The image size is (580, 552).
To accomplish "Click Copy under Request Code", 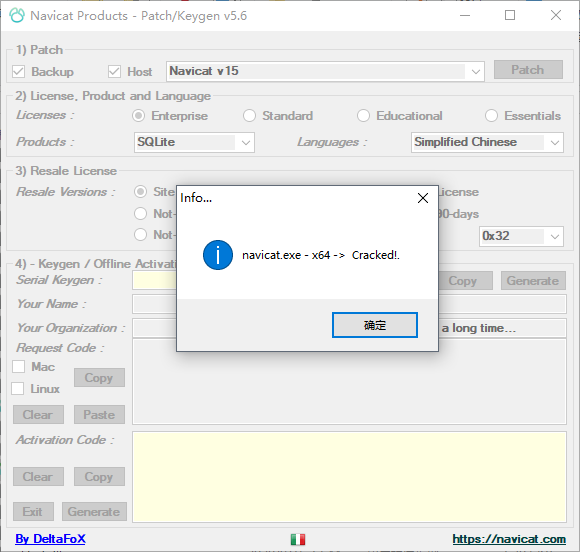I will pos(99,377).
